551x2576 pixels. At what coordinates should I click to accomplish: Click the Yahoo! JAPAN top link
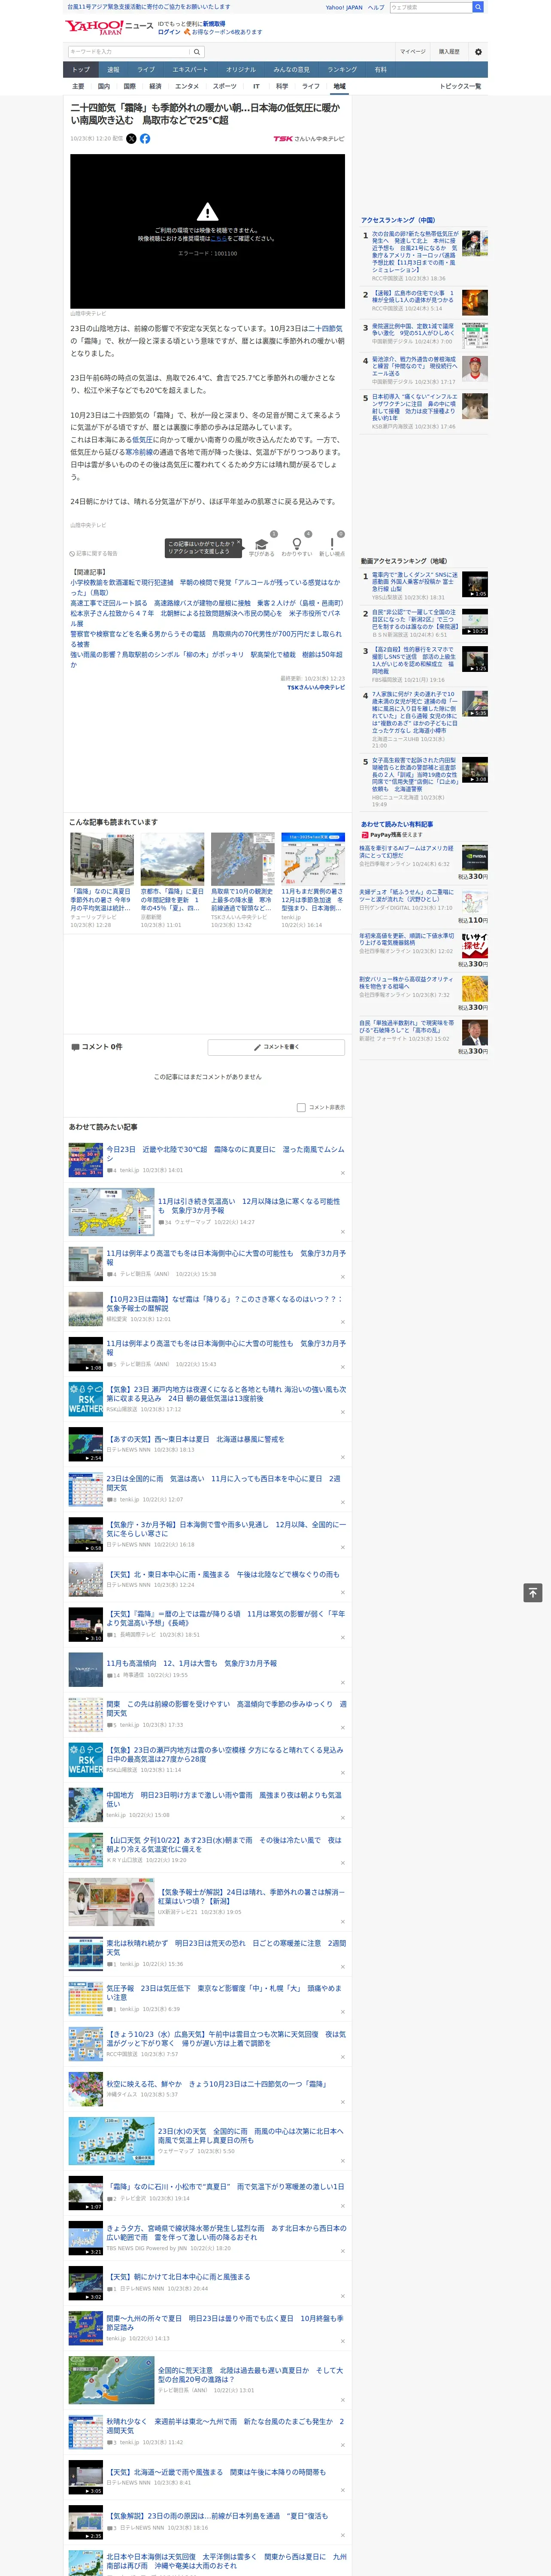coord(344,7)
